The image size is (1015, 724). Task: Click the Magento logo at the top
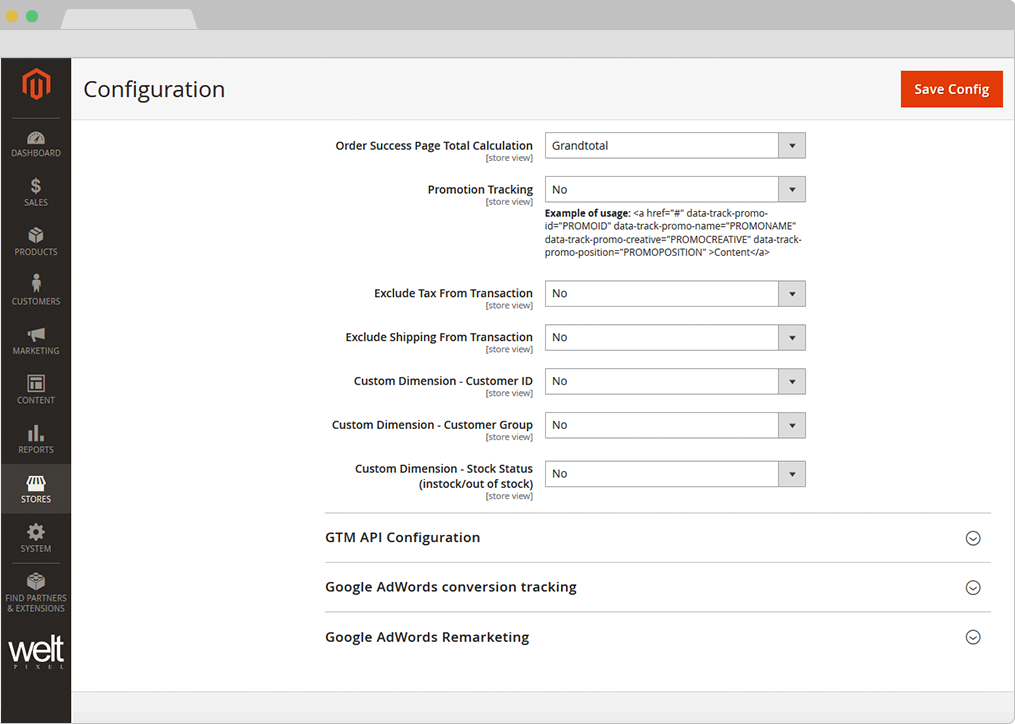tap(36, 86)
